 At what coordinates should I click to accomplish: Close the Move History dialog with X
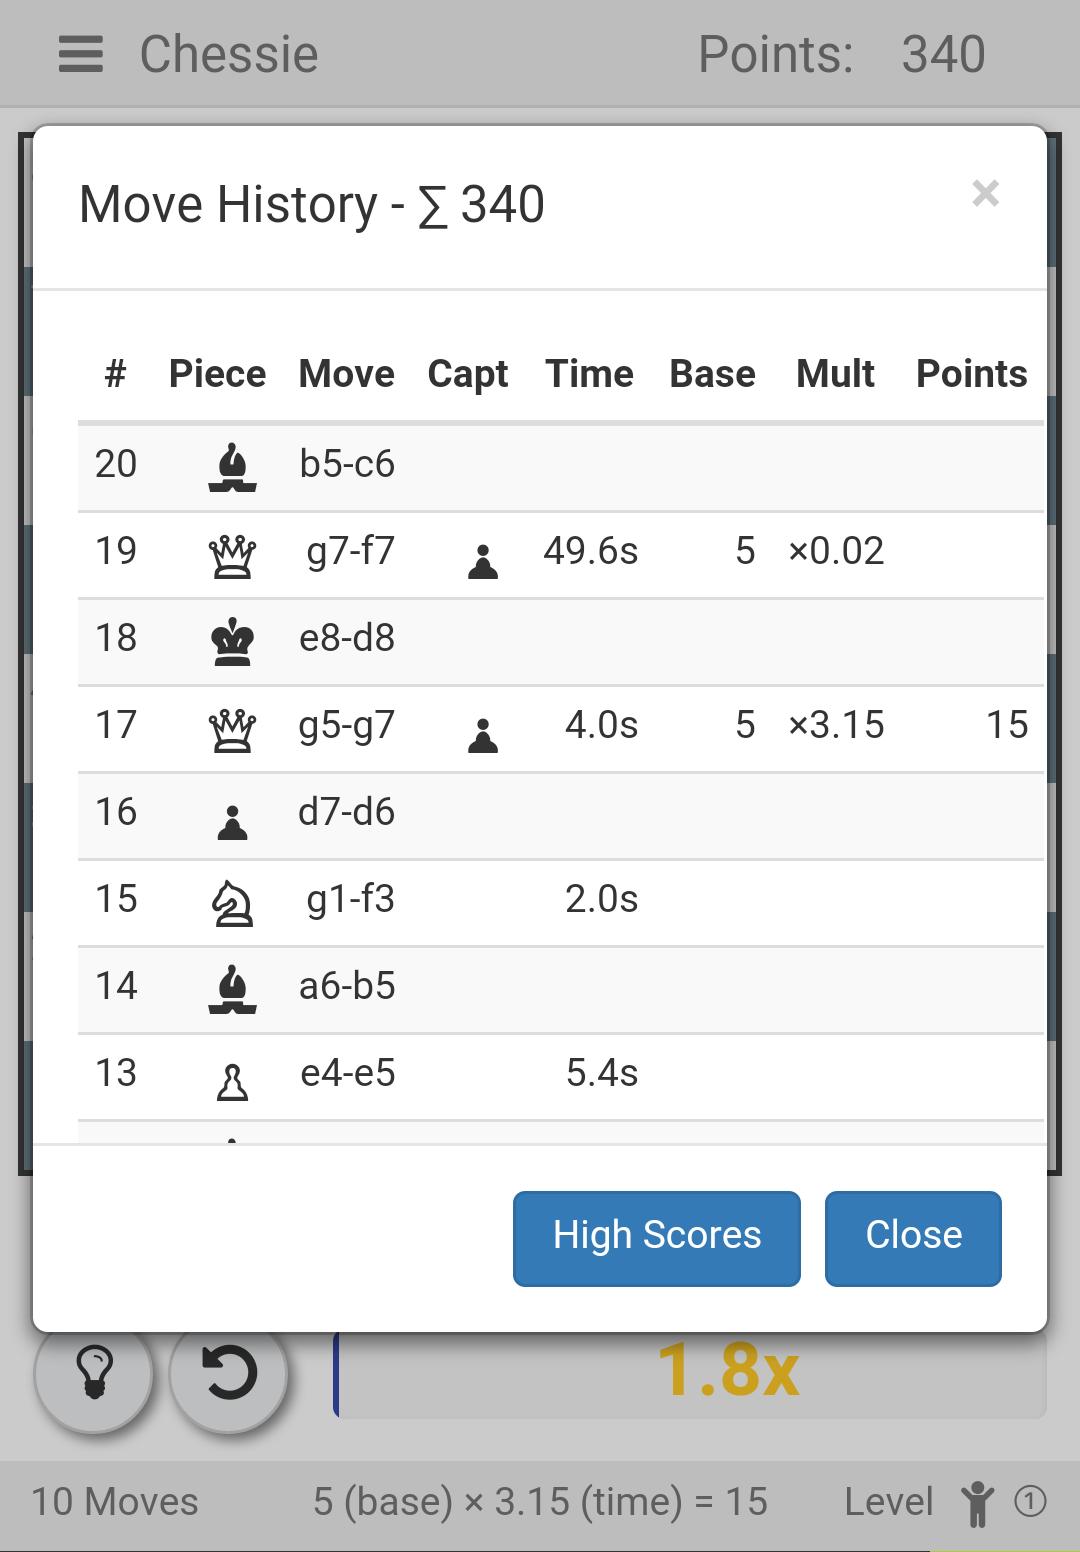985,193
